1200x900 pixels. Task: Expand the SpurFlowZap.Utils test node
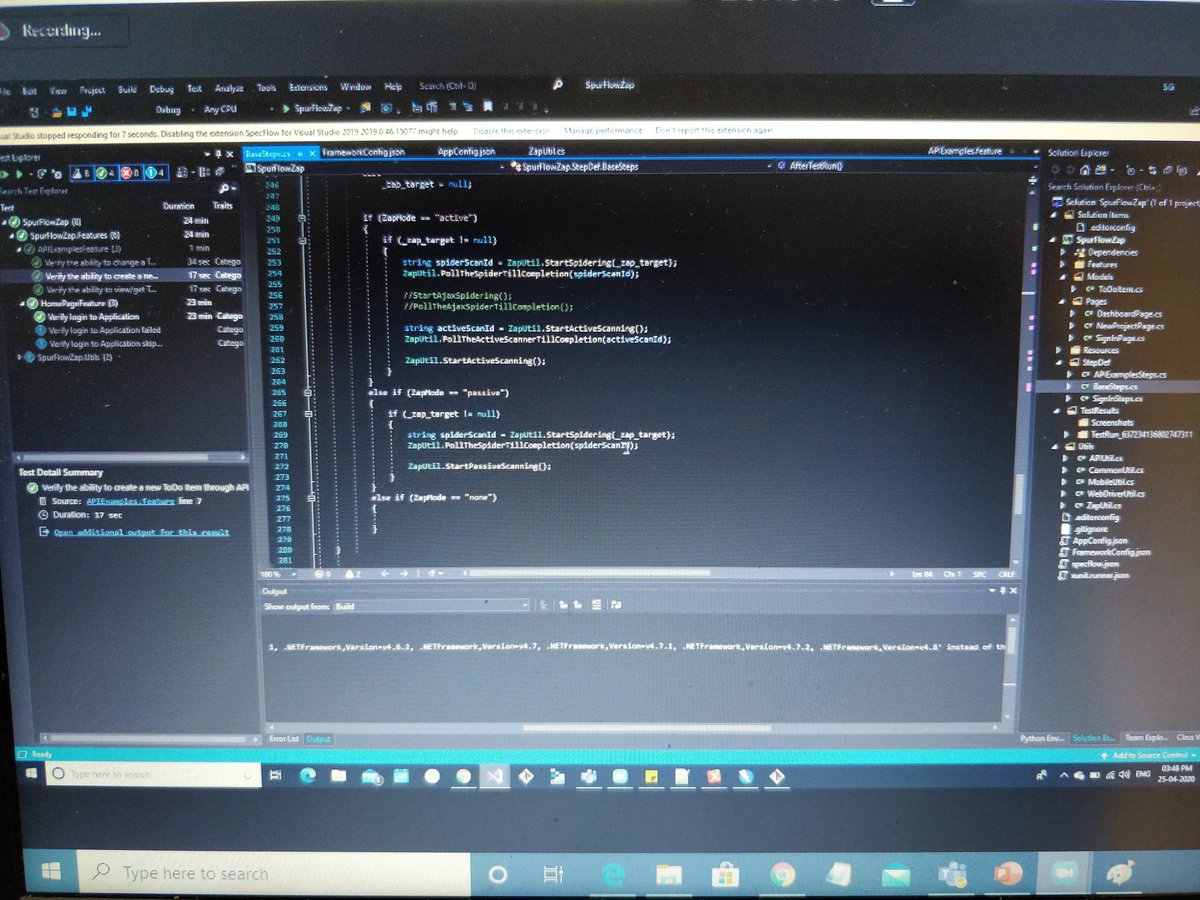(x=21, y=356)
